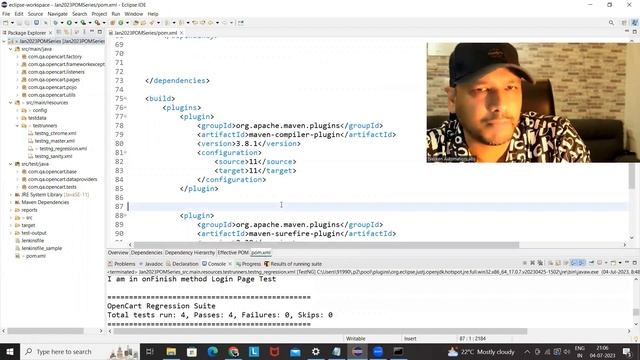This screenshot has width=640, height=360.
Task: Click the editor vertical scrollbar thumb
Action: coord(632,176)
